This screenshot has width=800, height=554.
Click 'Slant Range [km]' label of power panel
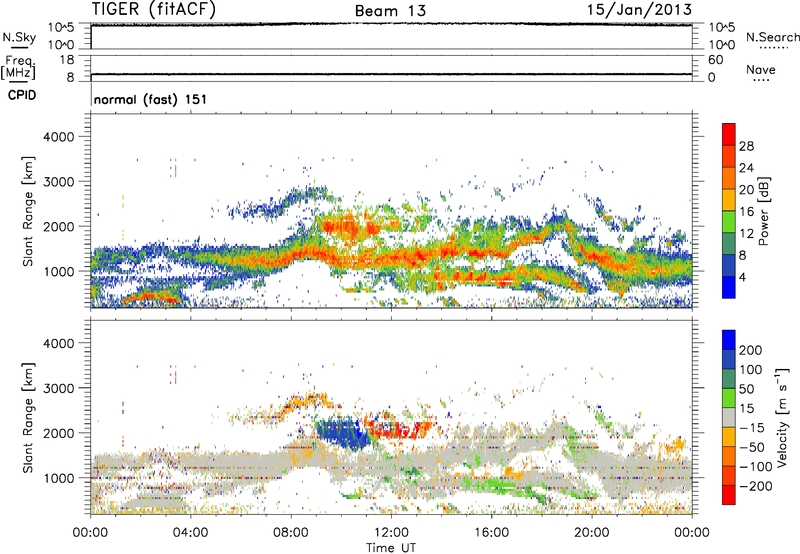pyautogui.click(x=28, y=211)
